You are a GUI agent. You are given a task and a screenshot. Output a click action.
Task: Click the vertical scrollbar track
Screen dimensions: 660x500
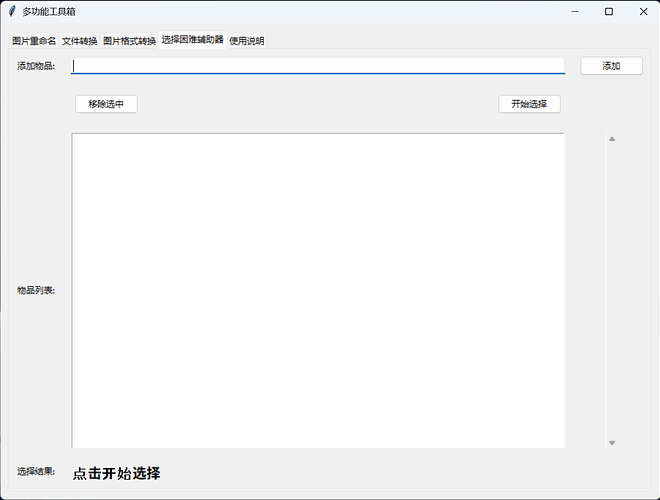612,290
